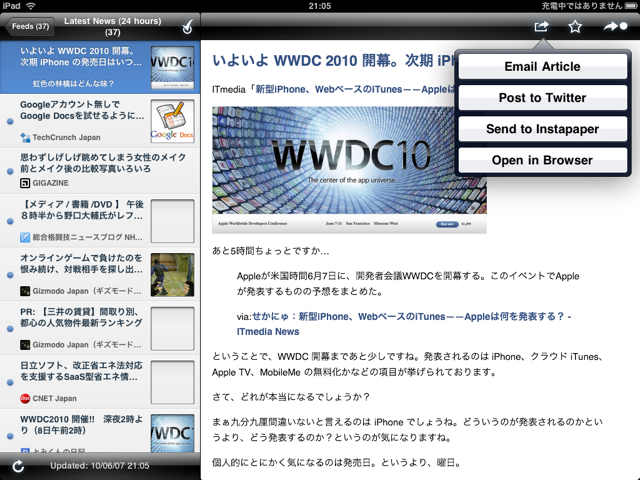Tap the WWDC10 banner image in article
Image resolution: width=640 pixels, height=480 pixels.
tap(350, 170)
